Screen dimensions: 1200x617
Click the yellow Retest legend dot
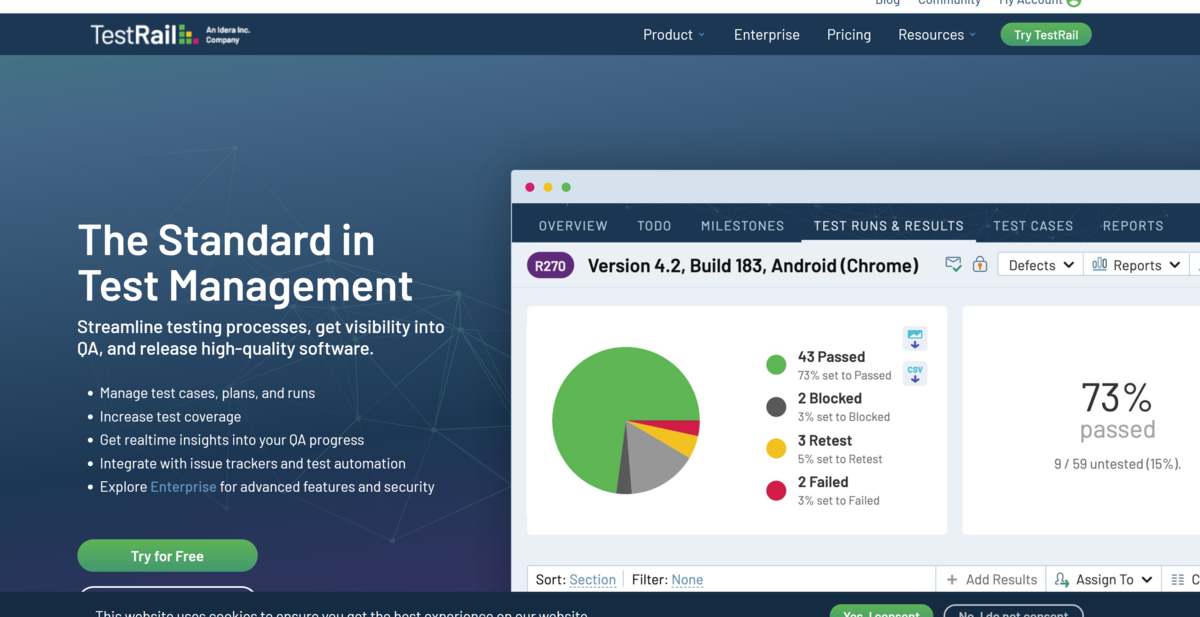(x=776, y=449)
